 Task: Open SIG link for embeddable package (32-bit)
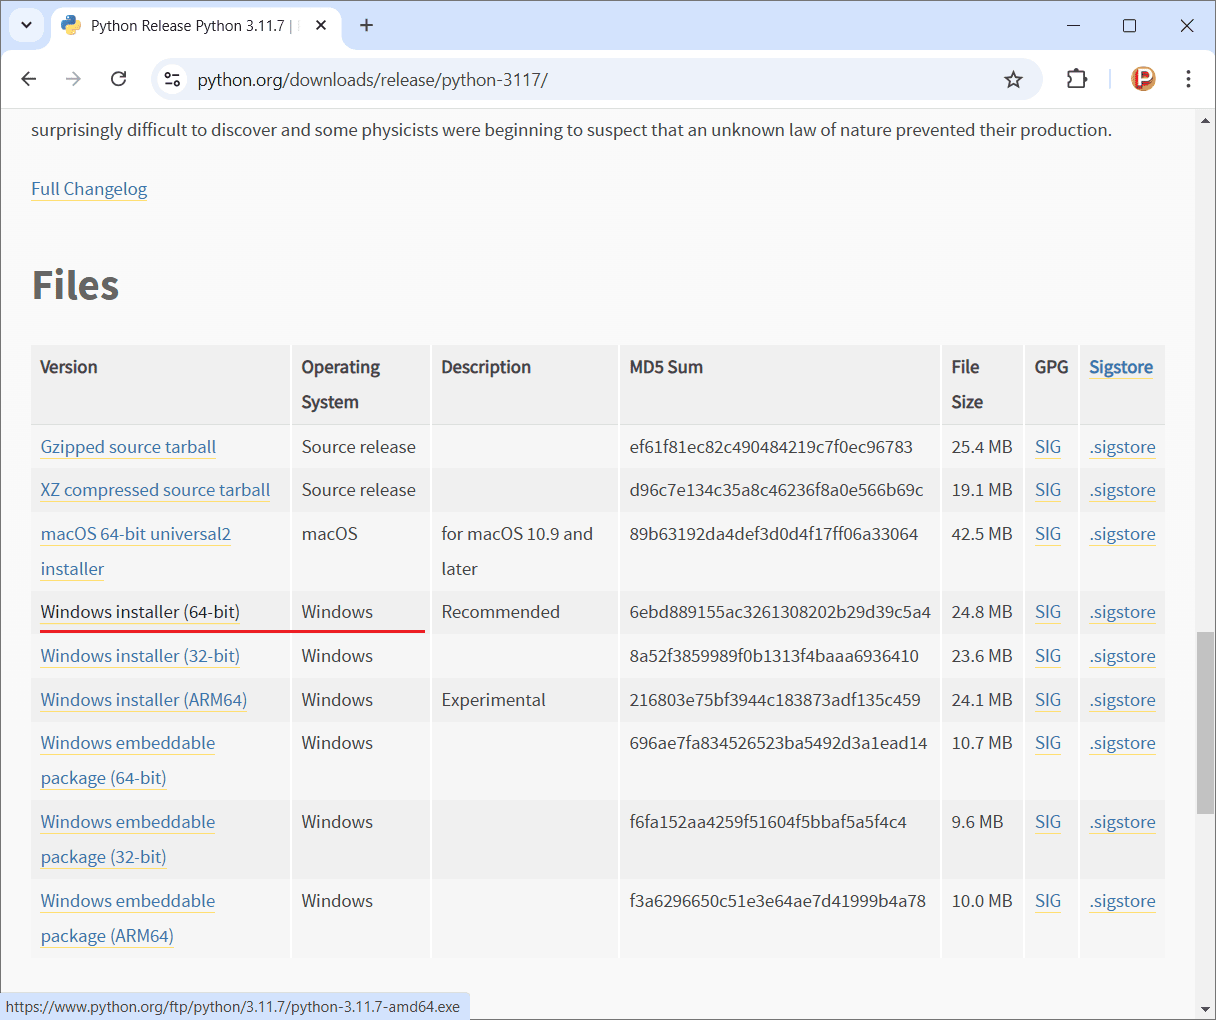(x=1048, y=822)
